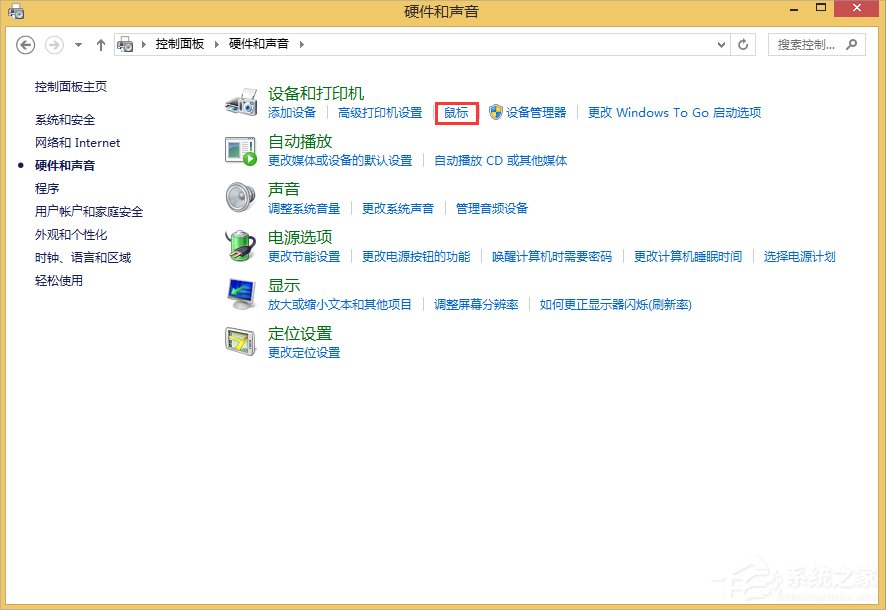886x610 pixels.
Task: Expand recent locations next to forward arrow
Action: [x=77, y=44]
